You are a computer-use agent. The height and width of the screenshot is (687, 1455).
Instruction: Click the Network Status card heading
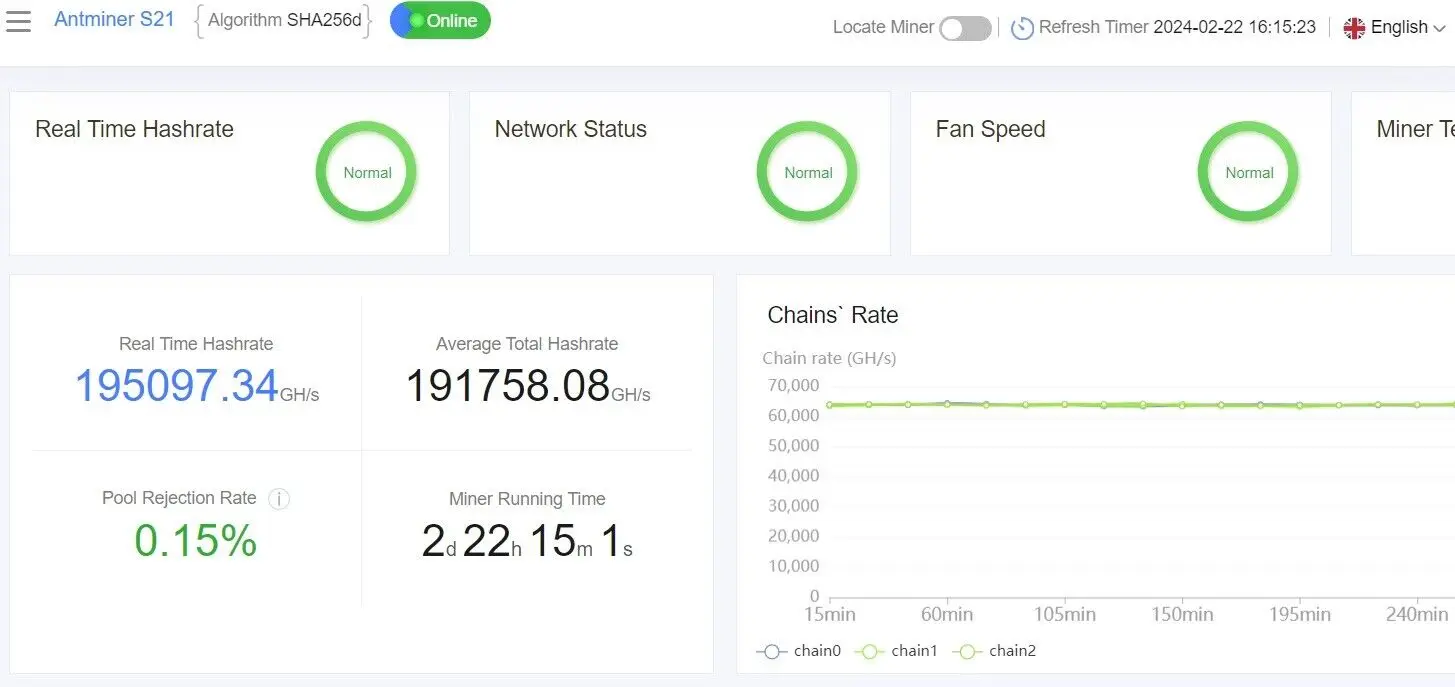pyautogui.click(x=570, y=129)
